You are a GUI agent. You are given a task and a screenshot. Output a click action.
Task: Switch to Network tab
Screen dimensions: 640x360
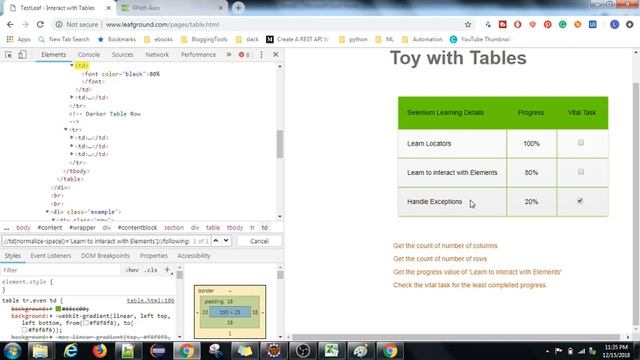157,54
